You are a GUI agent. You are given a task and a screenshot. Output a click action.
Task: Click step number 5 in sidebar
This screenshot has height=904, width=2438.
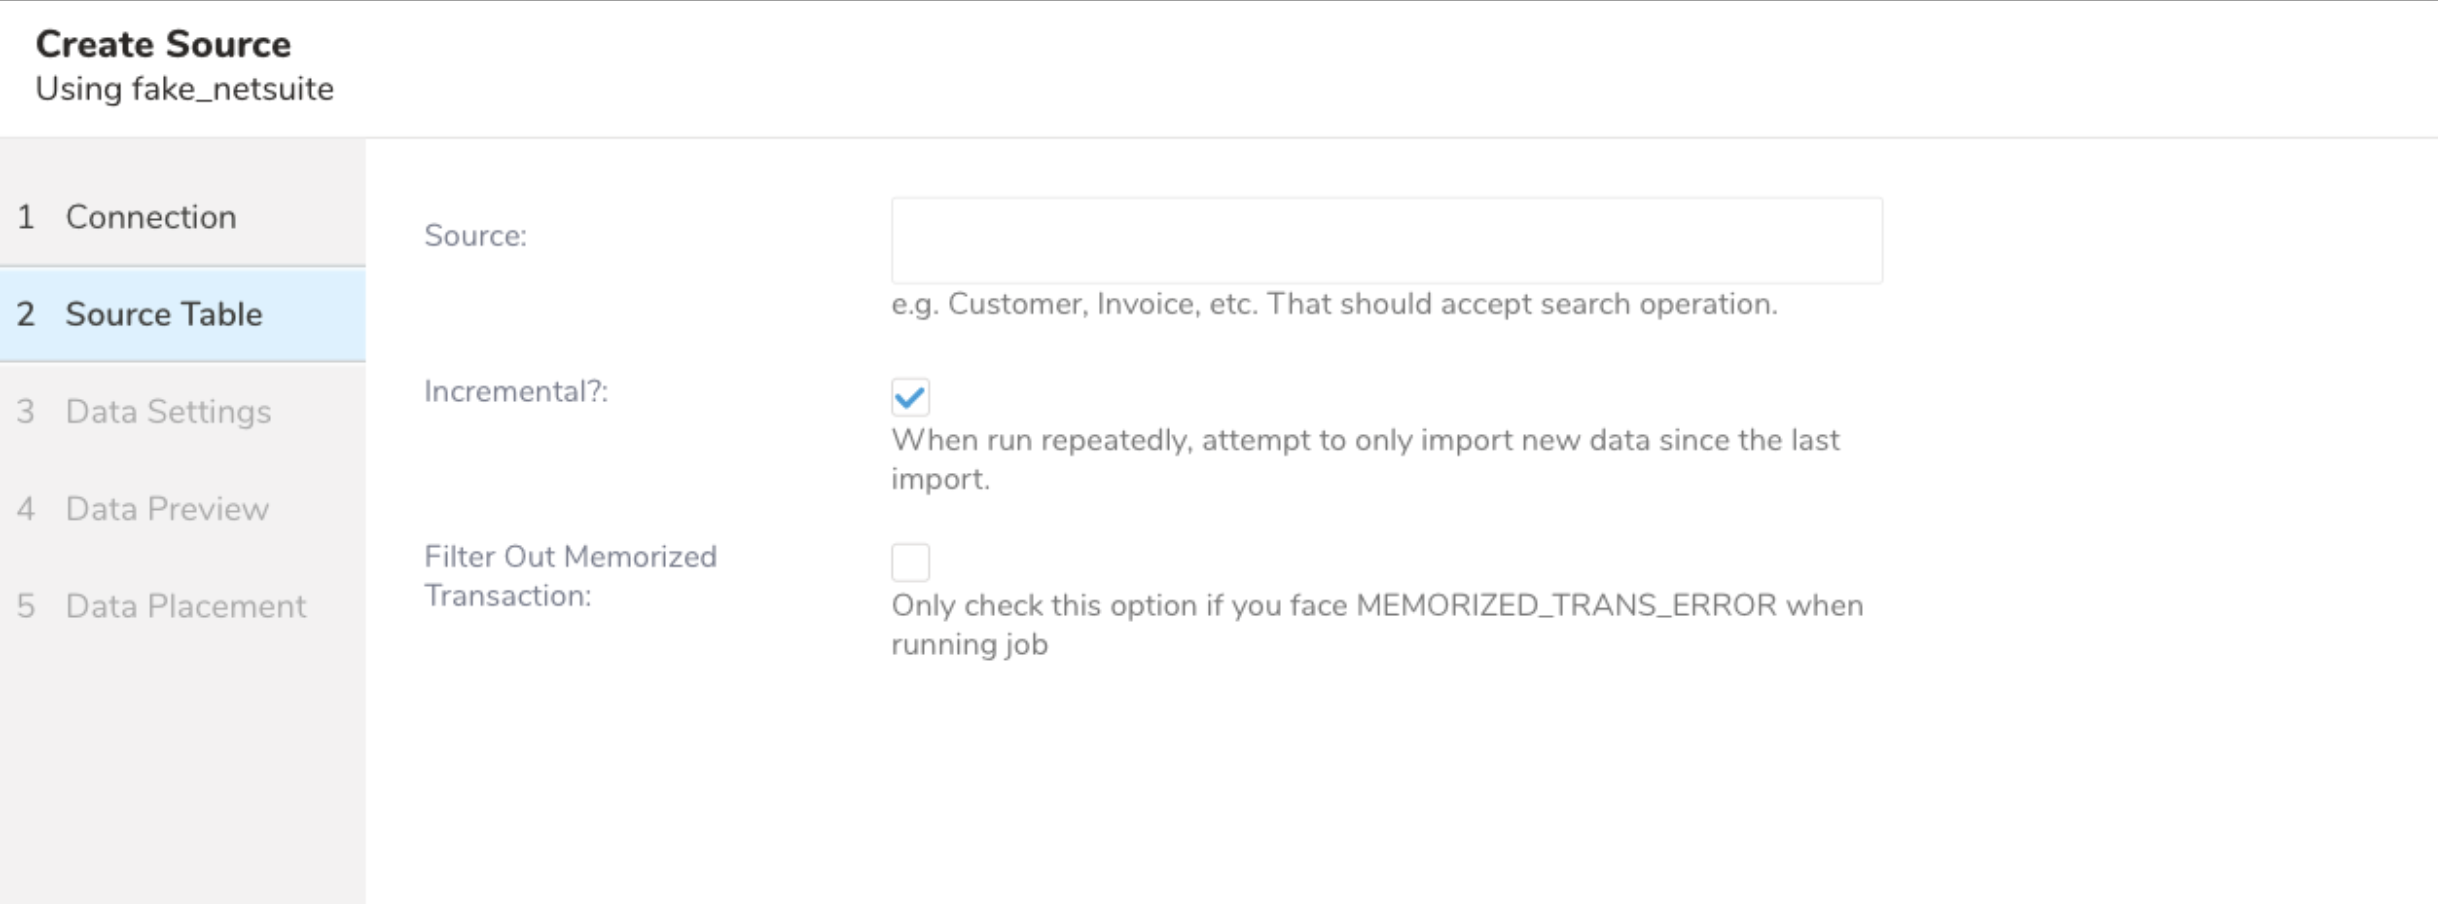(x=26, y=606)
